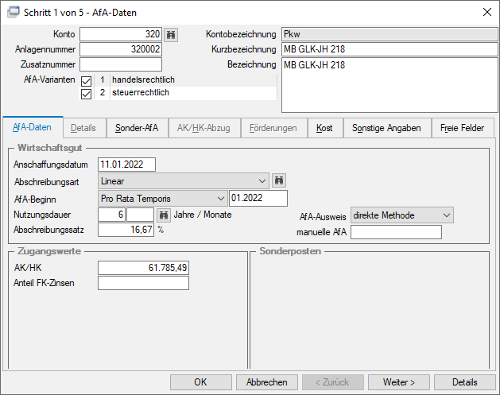Viewport: 500px width, 395px height.
Task: Click the AK/HK field 61.785,49
Action: tap(143, 268)
